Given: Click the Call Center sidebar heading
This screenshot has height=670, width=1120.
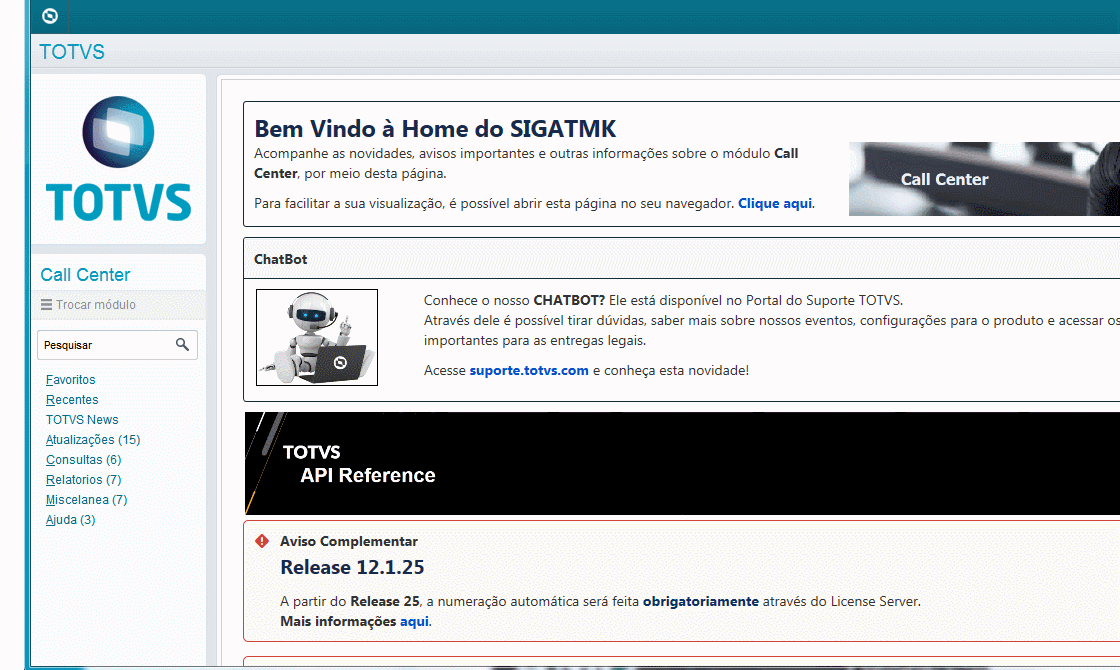Looking at the screenshot, I should pos(85,275).
